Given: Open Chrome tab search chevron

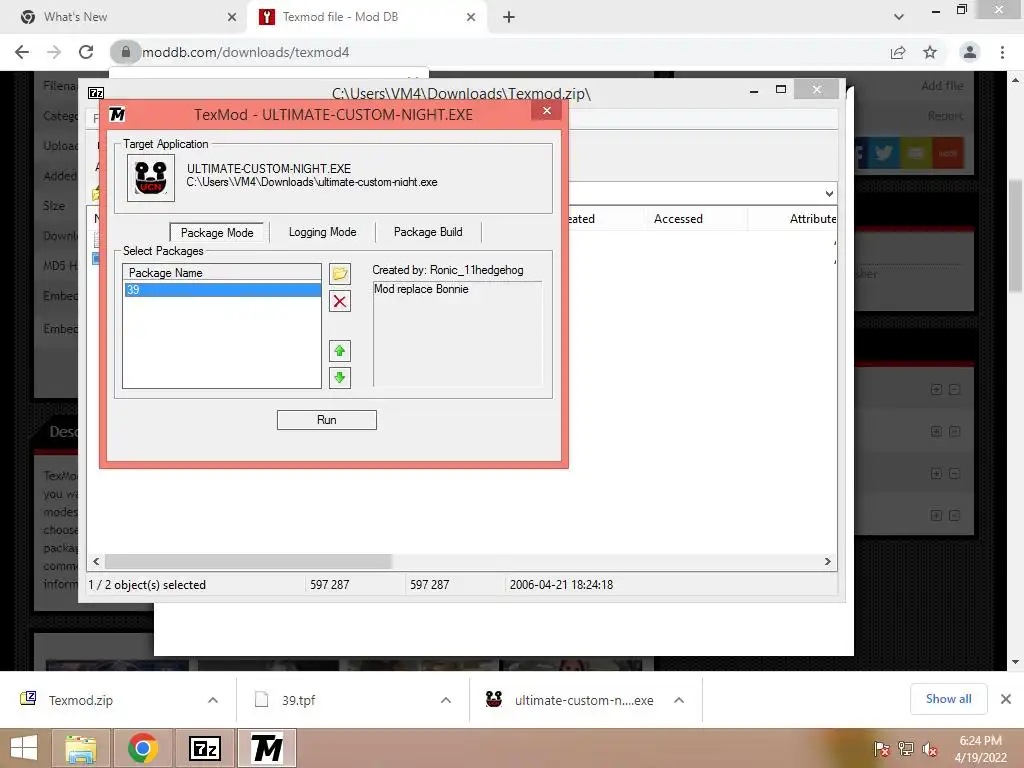Looking at the screenshot, I should click(x=899, y=17).
